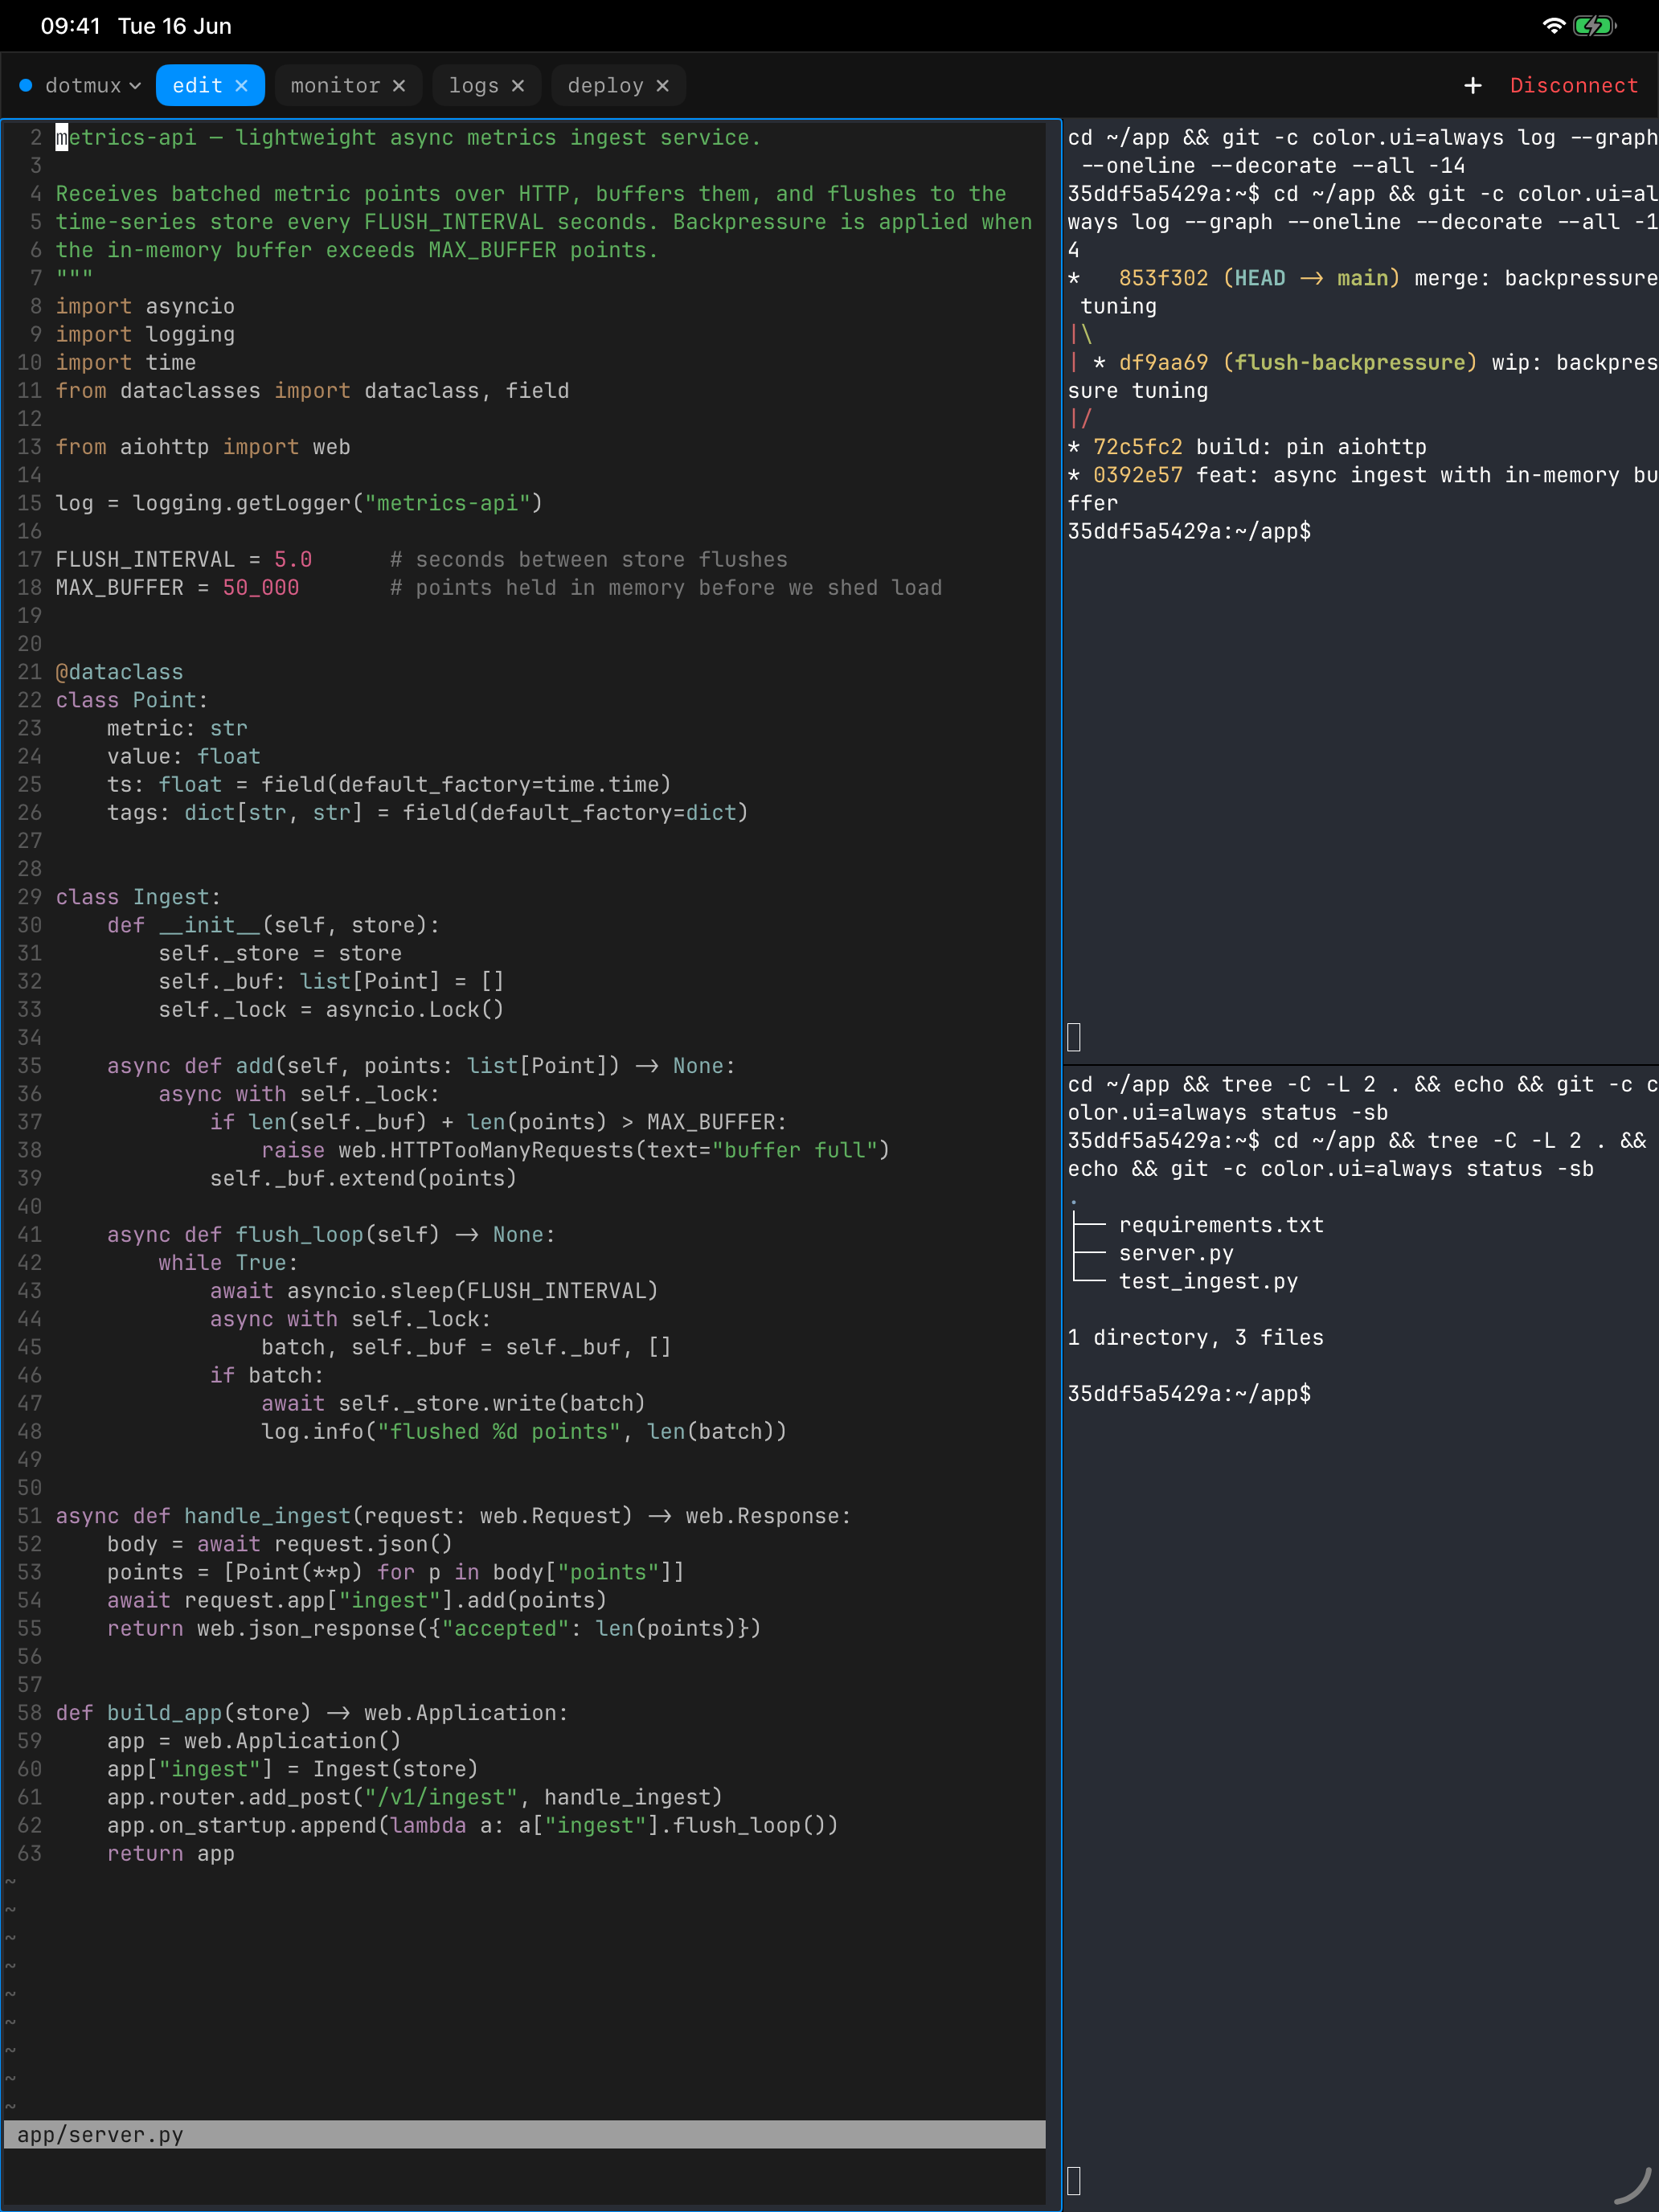This screenshot has height=2212, width=1659.
Task: Switch to the logs tab
Action: point(473,85)
